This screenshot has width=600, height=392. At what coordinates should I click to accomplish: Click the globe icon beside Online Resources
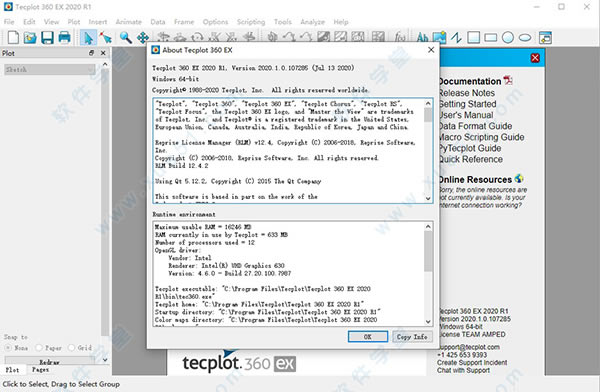(x=519, y=178)
